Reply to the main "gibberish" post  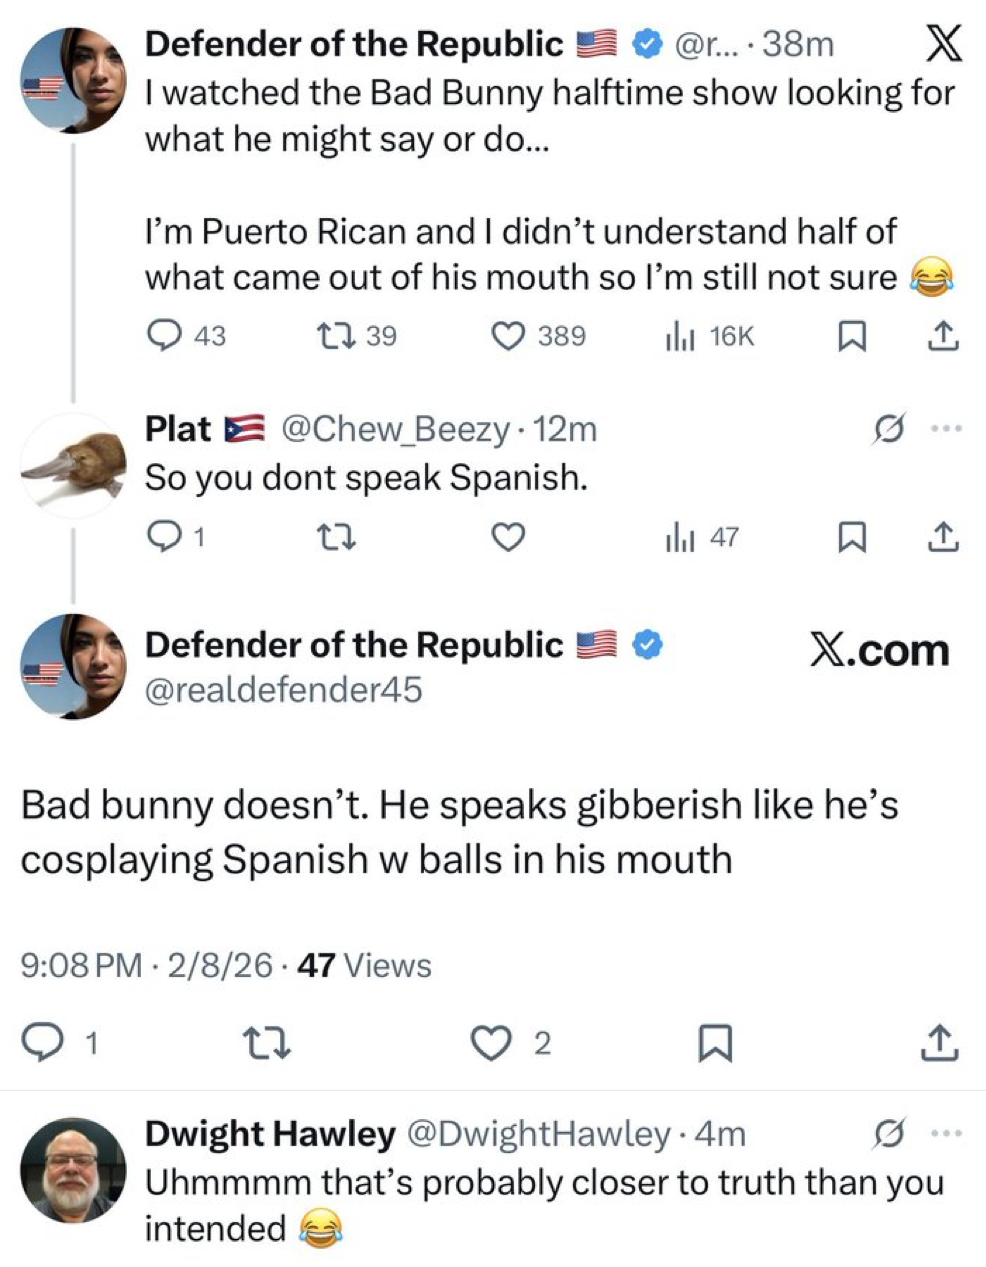[43, 1044]
